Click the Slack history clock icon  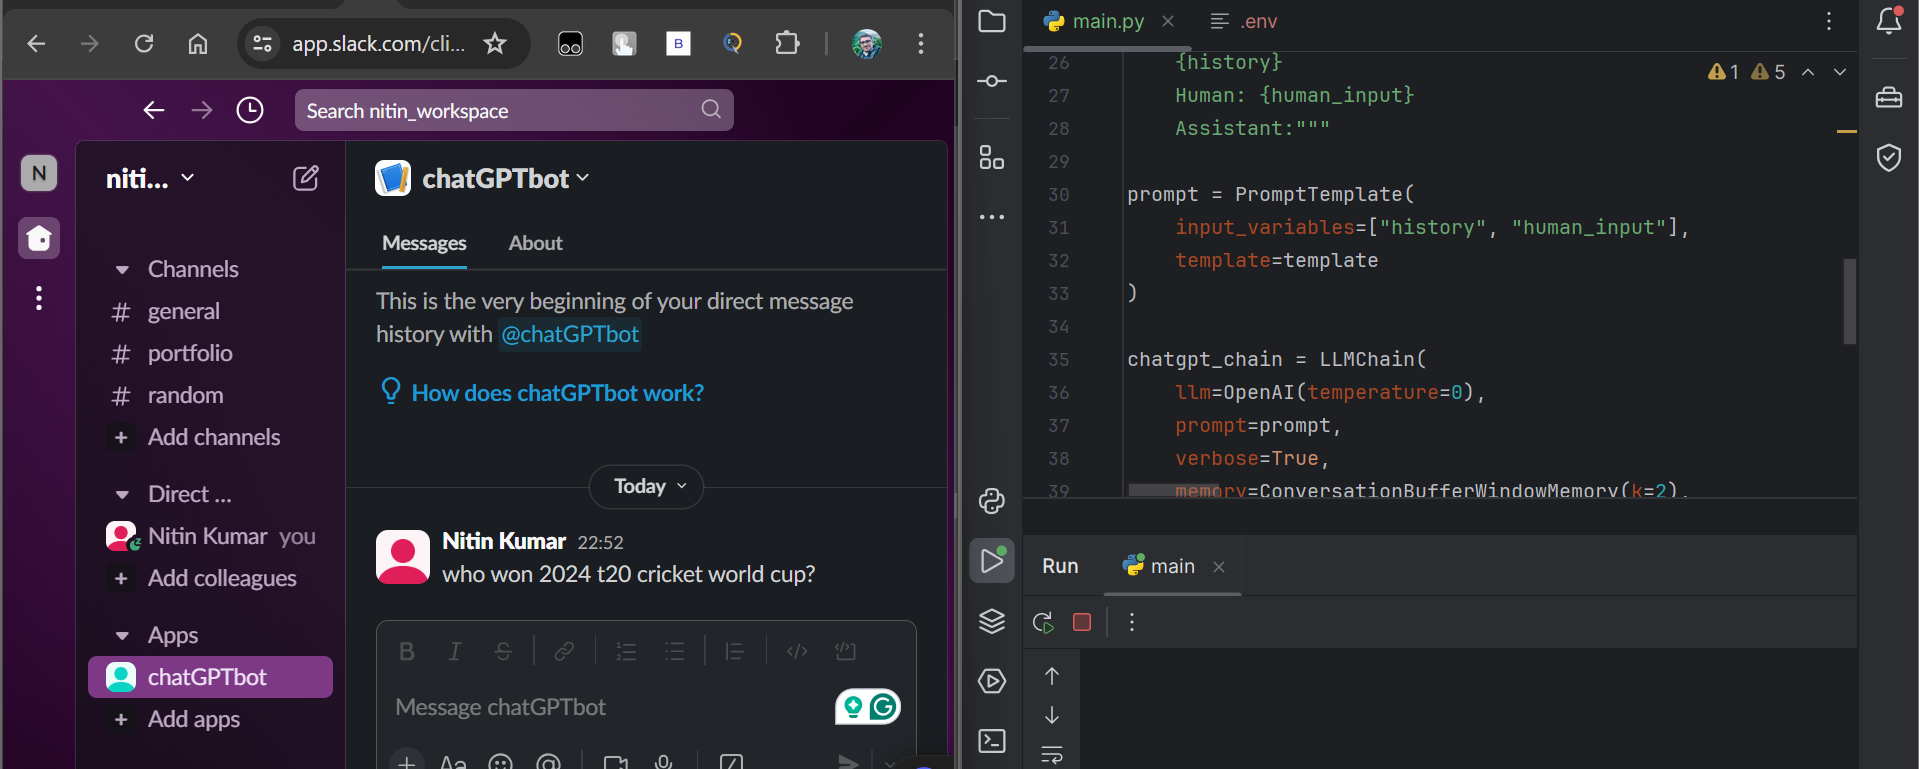(250, 110)
